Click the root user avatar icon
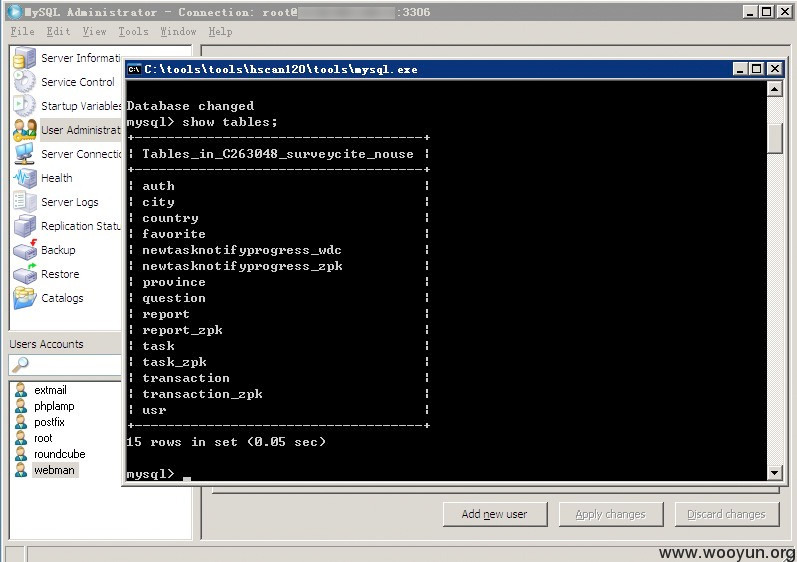 pos(21,438)
